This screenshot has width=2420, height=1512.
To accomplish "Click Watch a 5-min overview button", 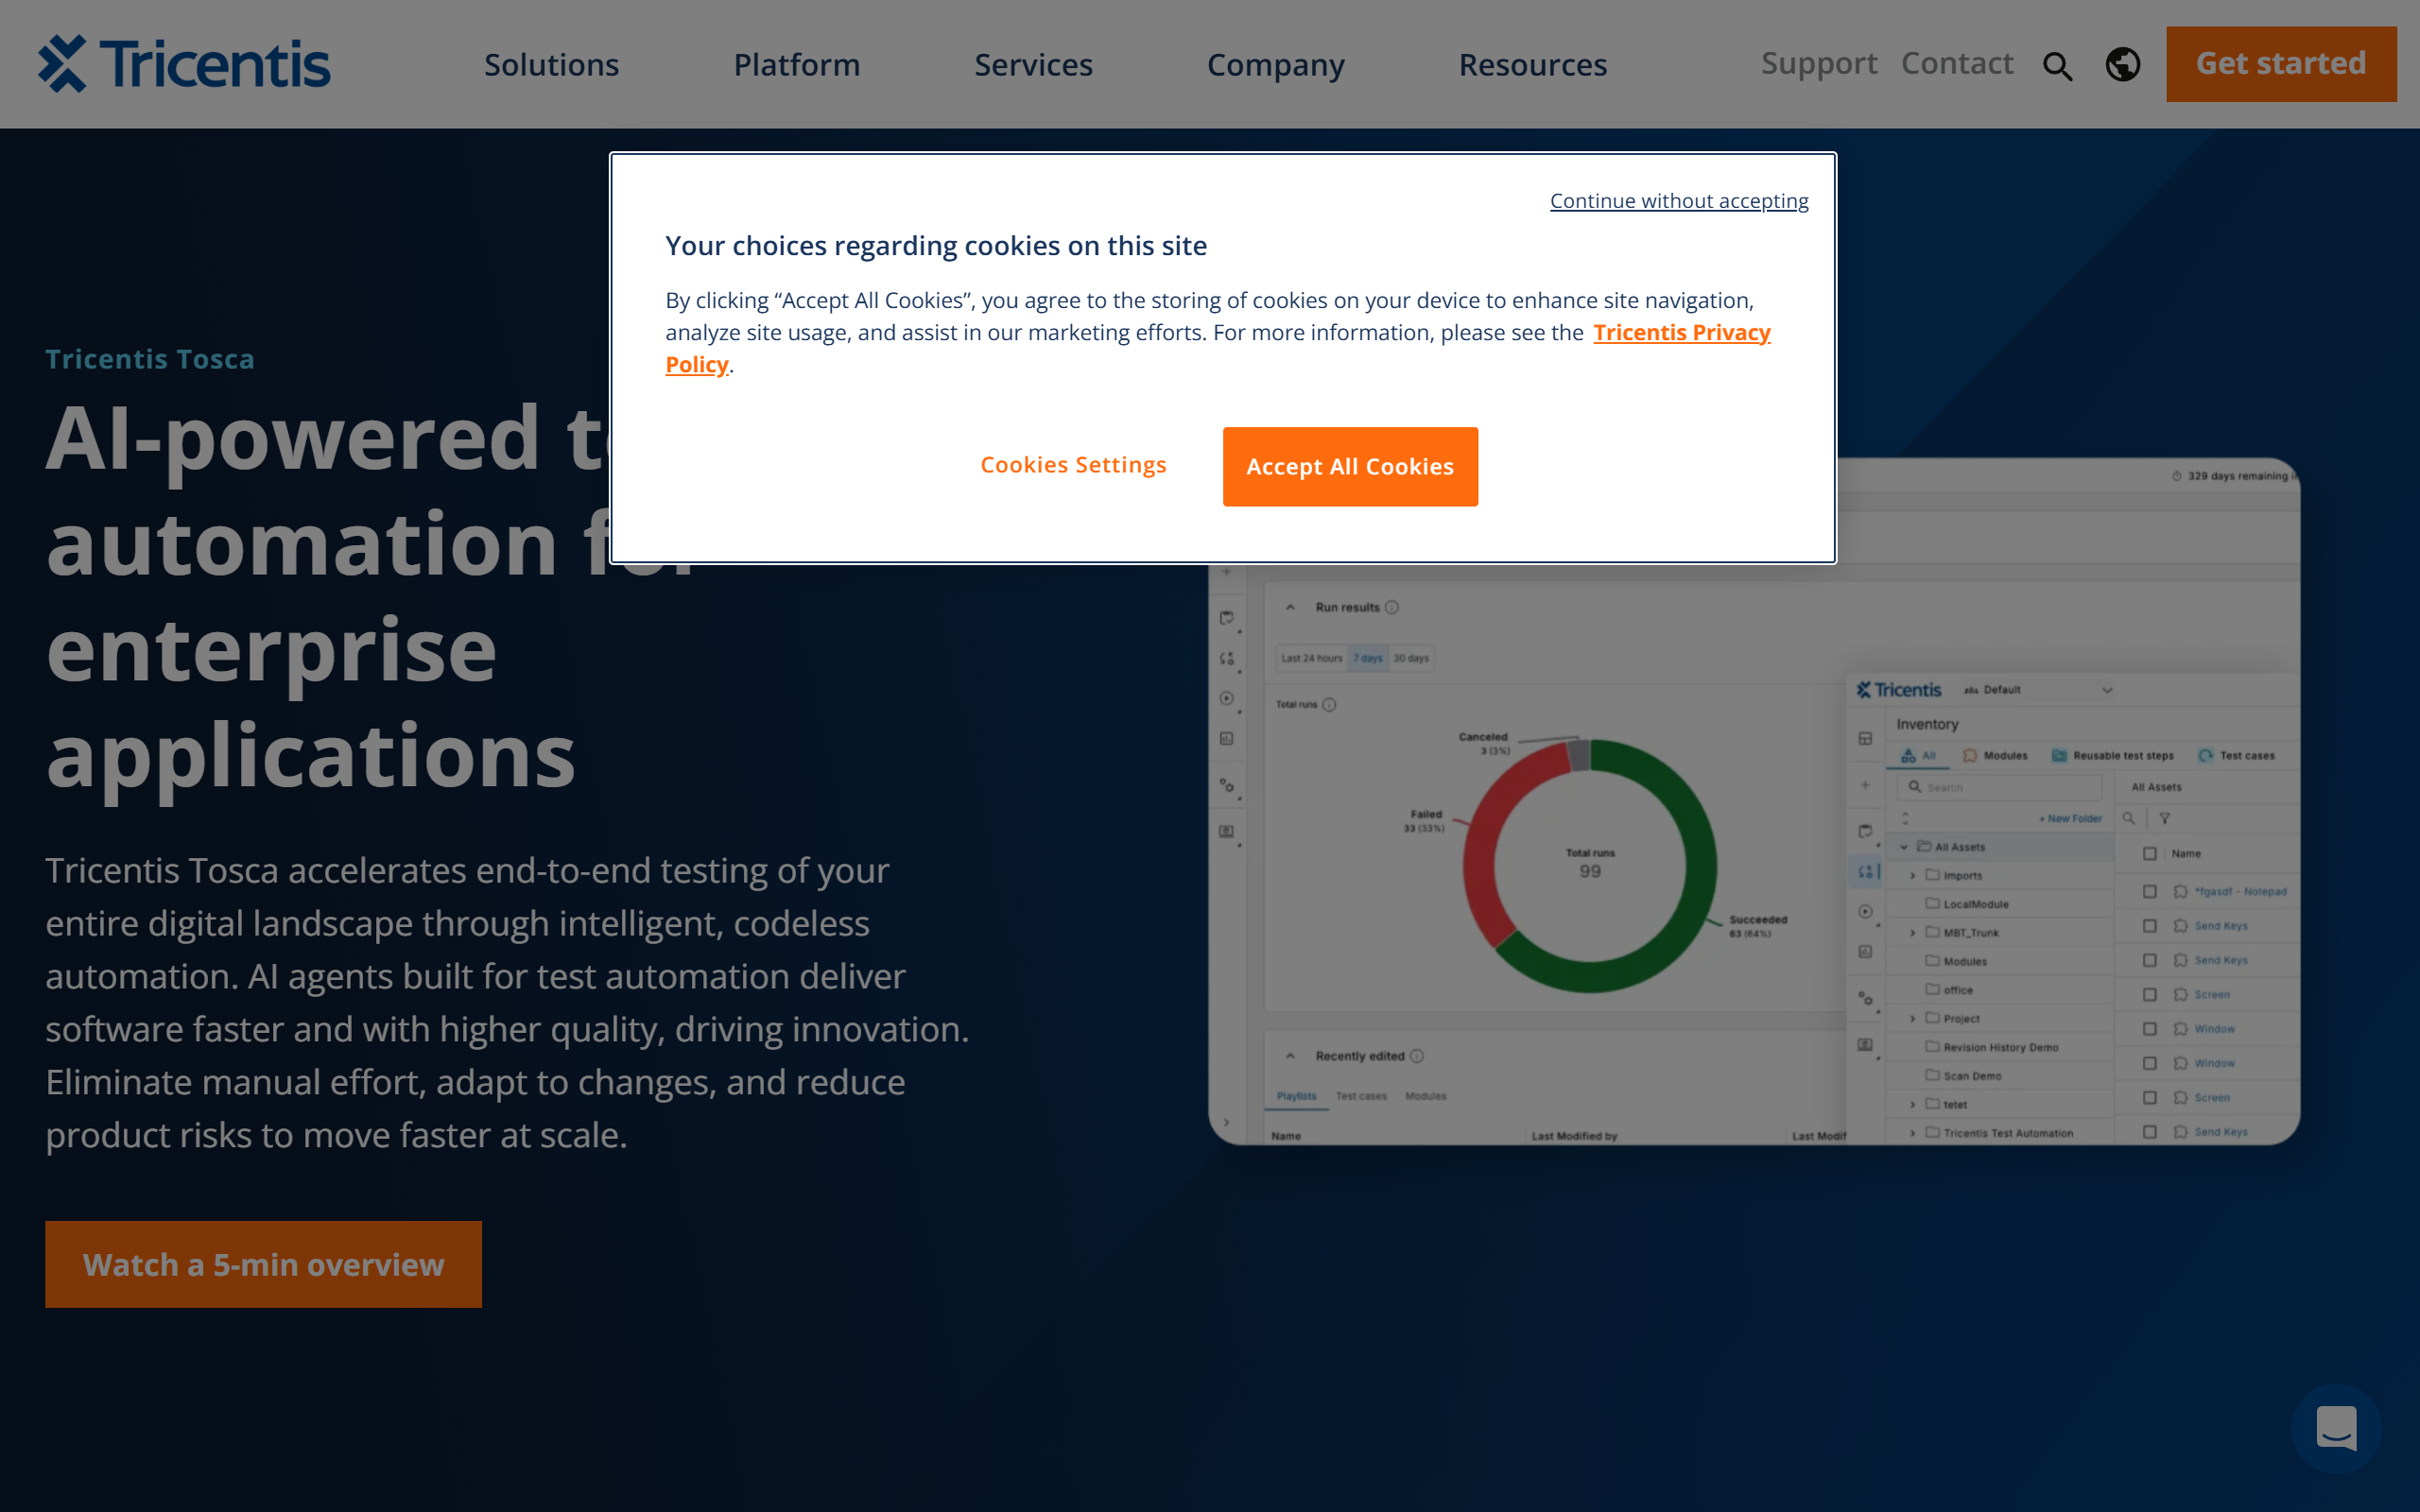I will point(263,1264).
